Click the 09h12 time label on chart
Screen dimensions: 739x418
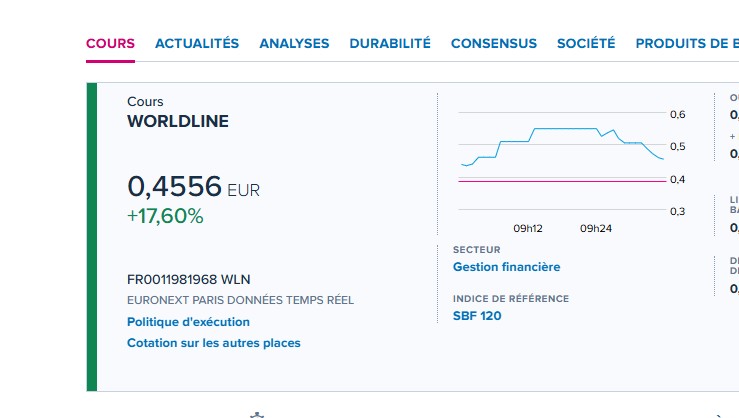527,228
